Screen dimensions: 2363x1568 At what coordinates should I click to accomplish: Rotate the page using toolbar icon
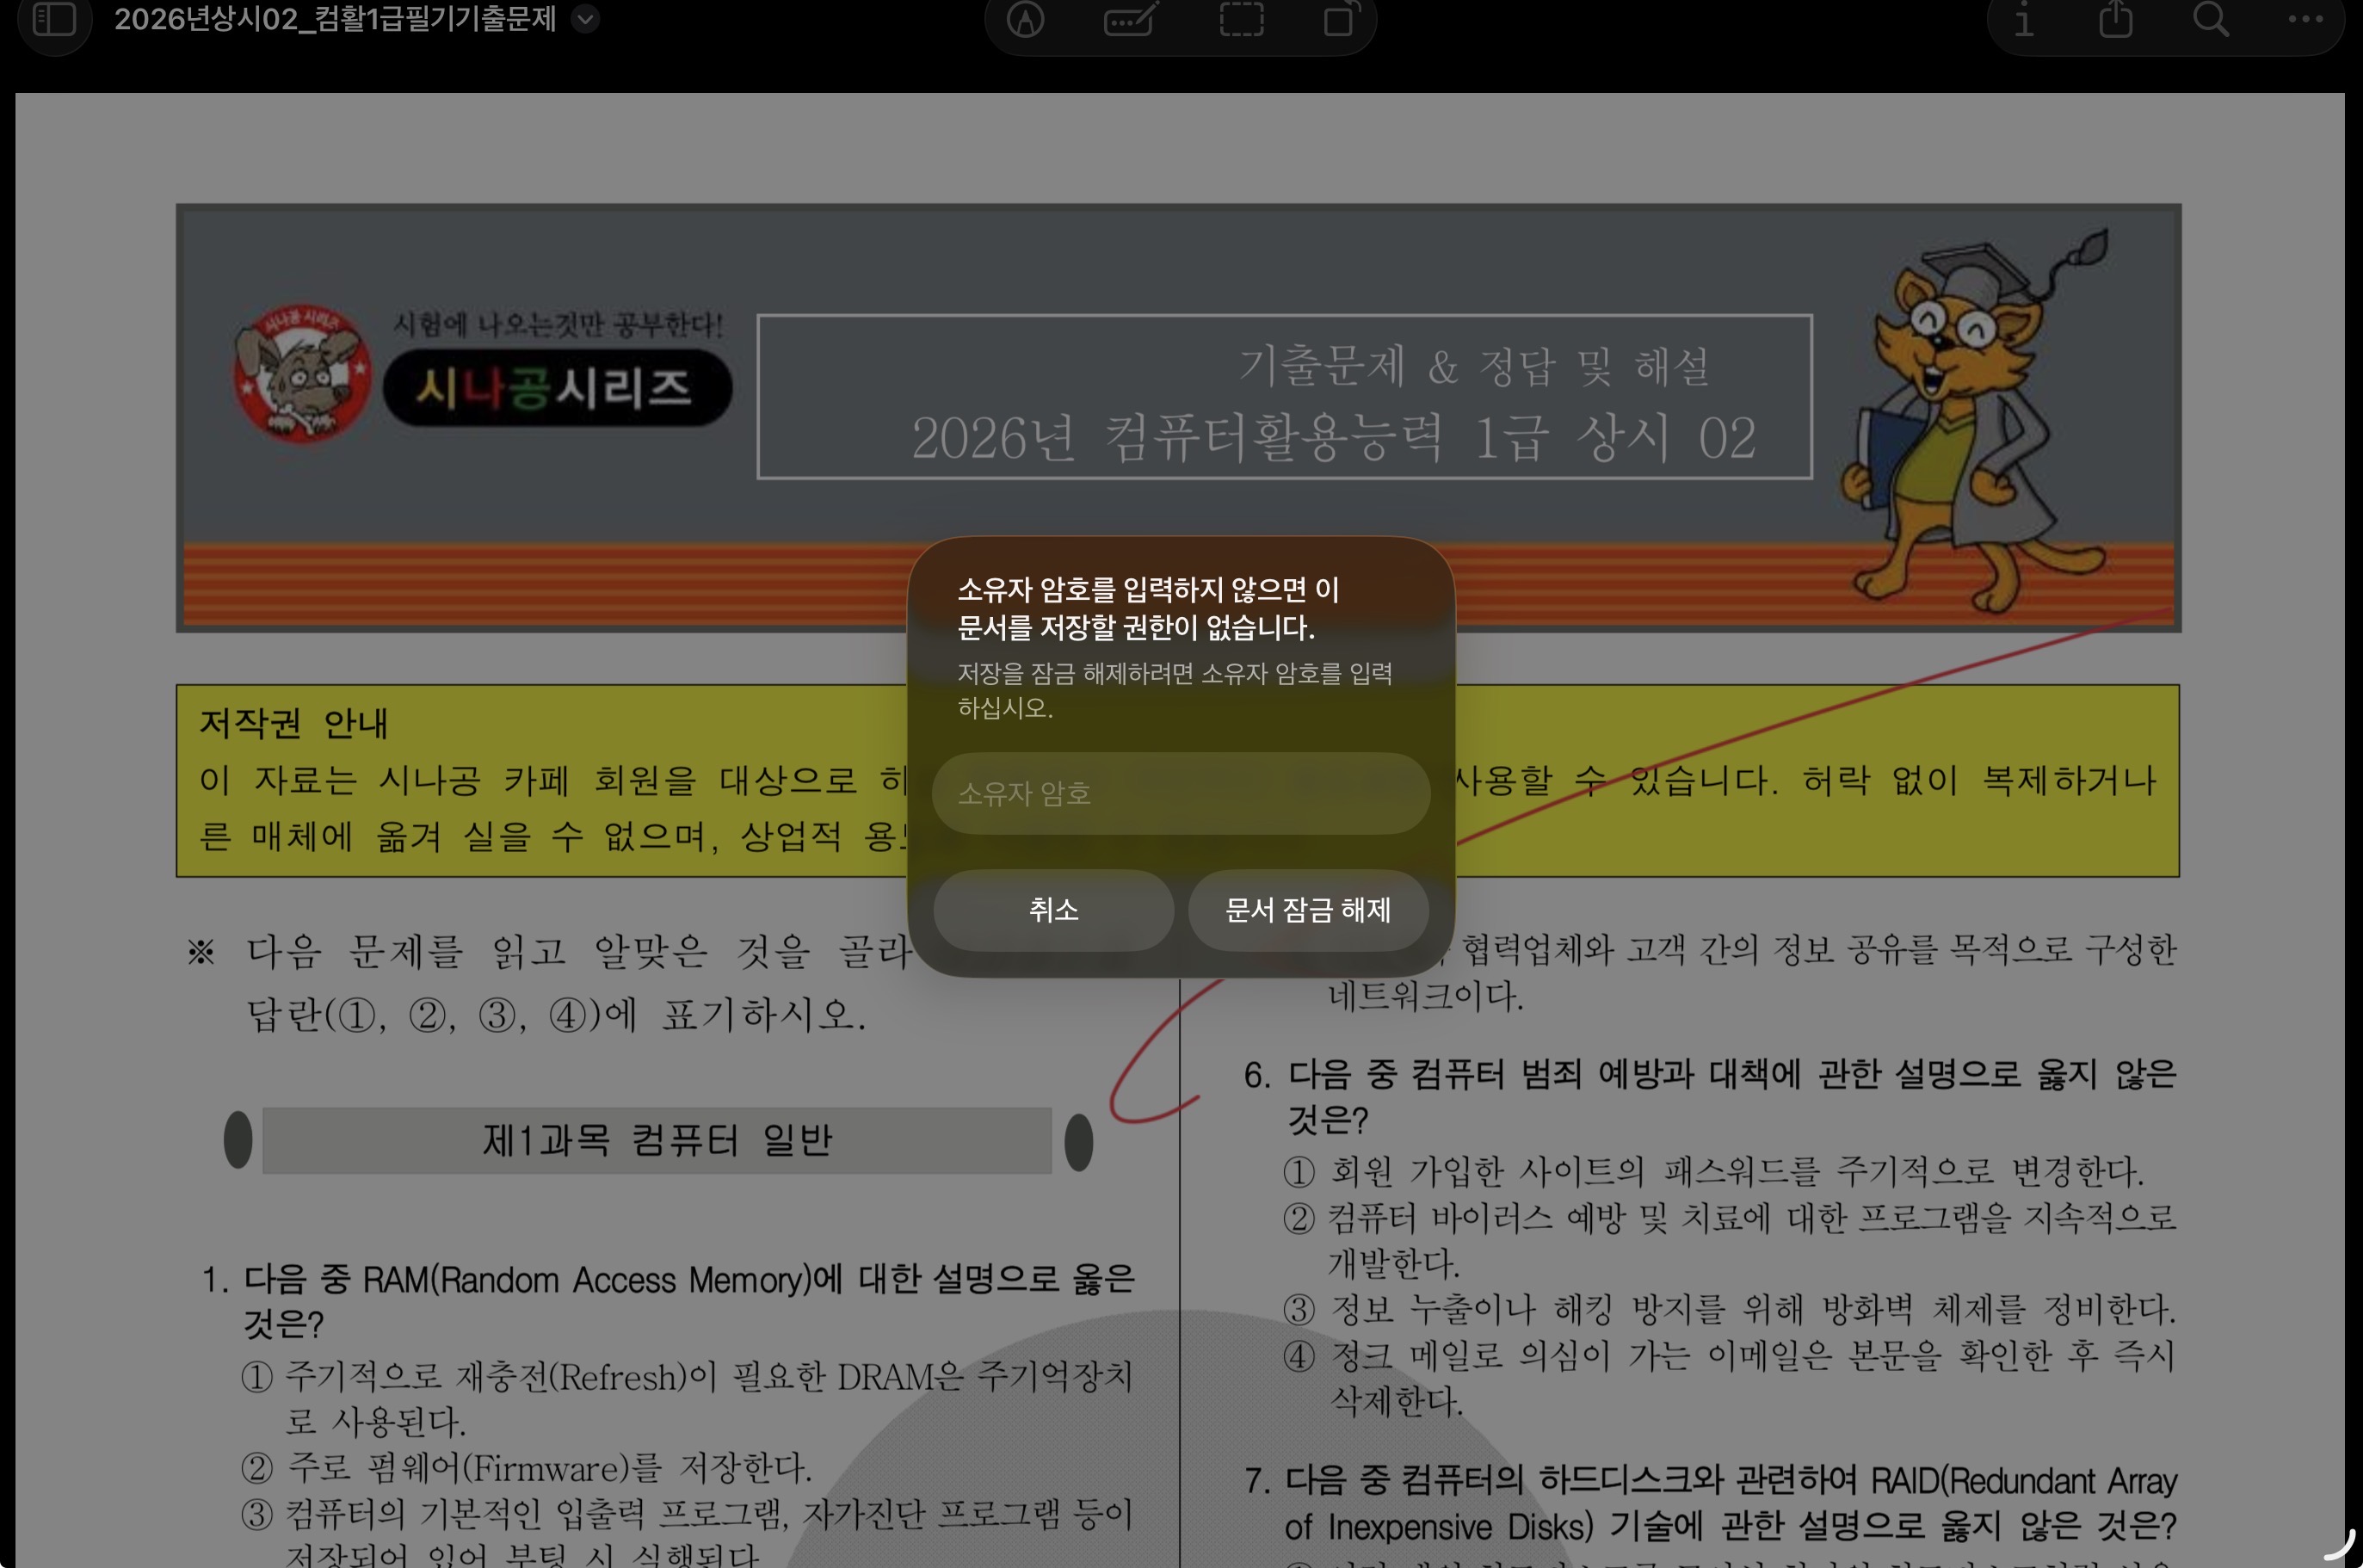(x=1341, y=19)
